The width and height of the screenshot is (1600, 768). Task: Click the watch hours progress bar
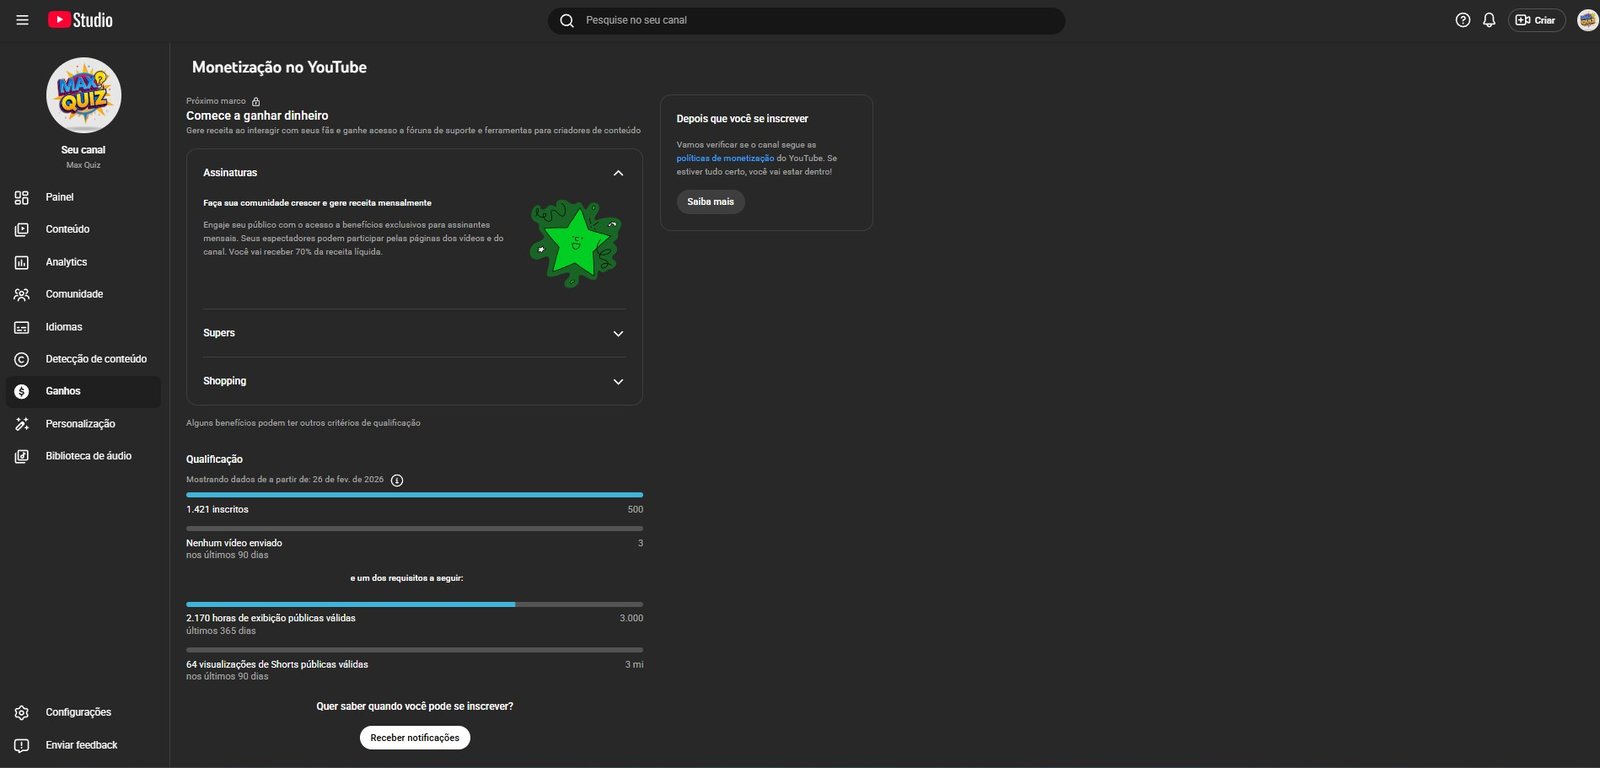tap(414, 604)
